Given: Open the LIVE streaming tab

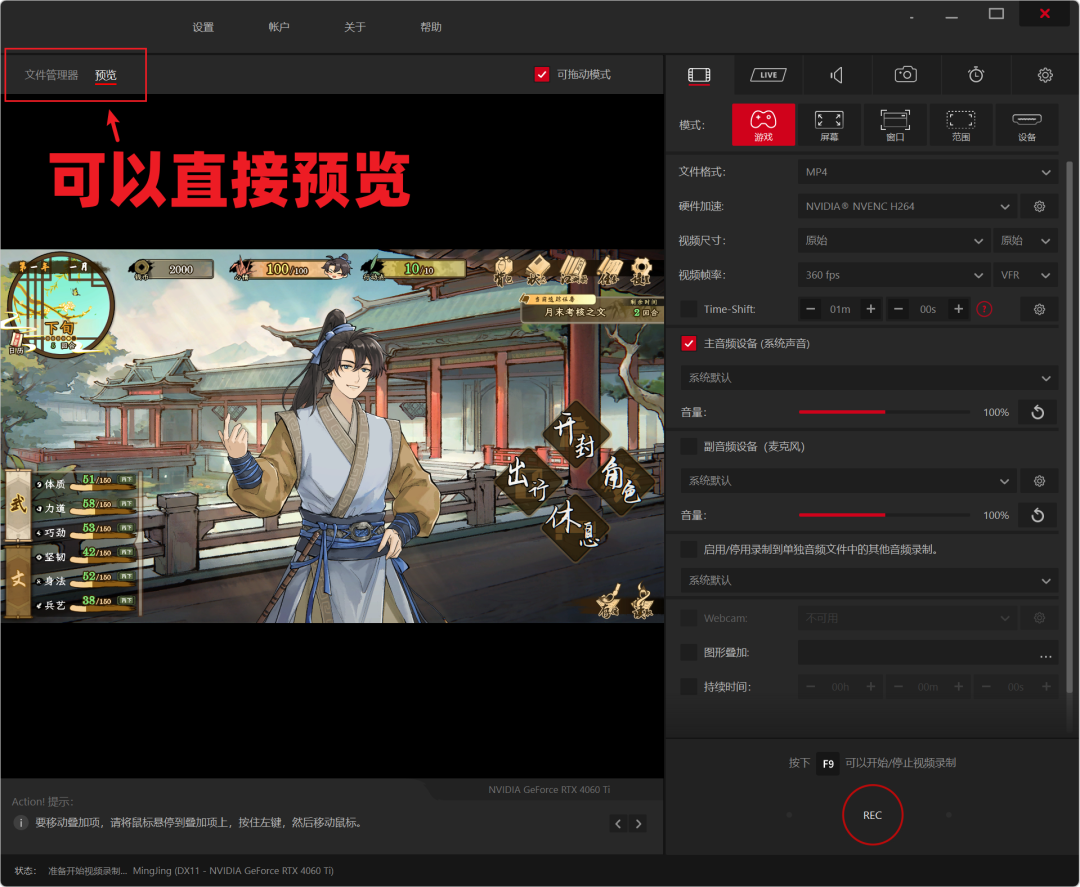Looking at the screenshot, I should pyautogui.click(x=768, y=75).
